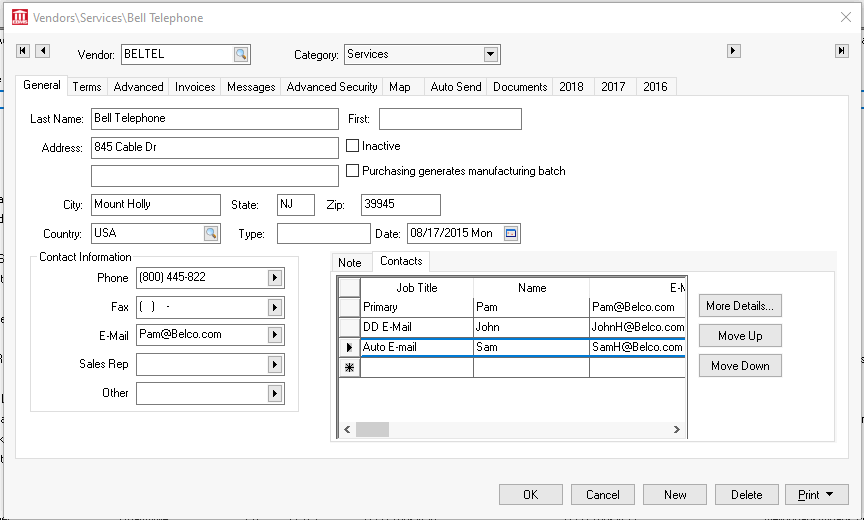Click the New button

pos(675,495)
